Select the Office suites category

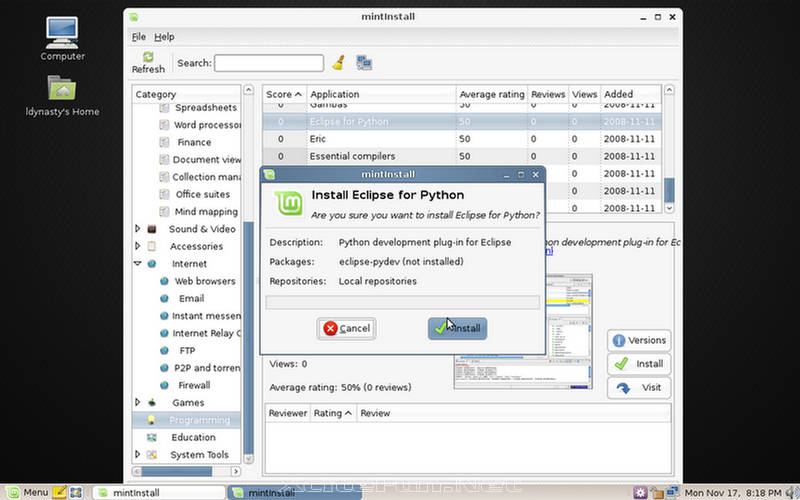[203, 194]
